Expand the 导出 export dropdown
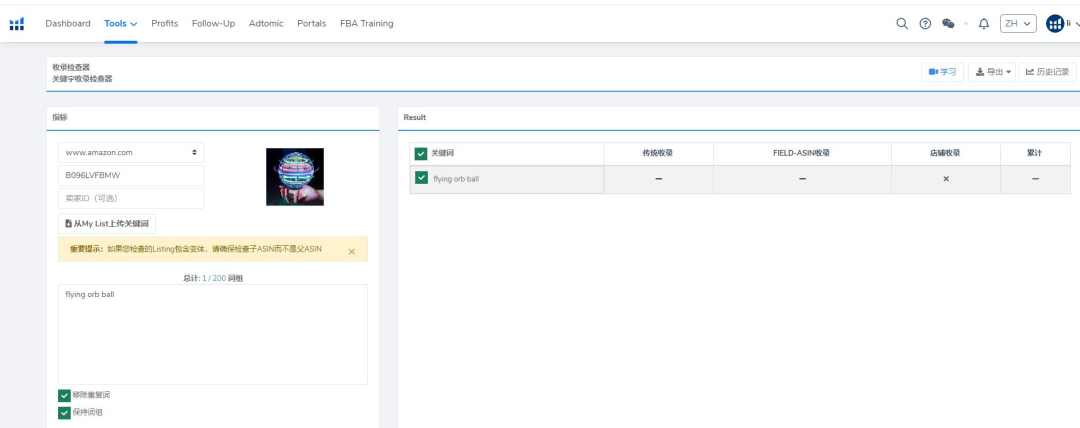Image resolution: width=1080 pixels, height=428 pixels. [993, 72]
